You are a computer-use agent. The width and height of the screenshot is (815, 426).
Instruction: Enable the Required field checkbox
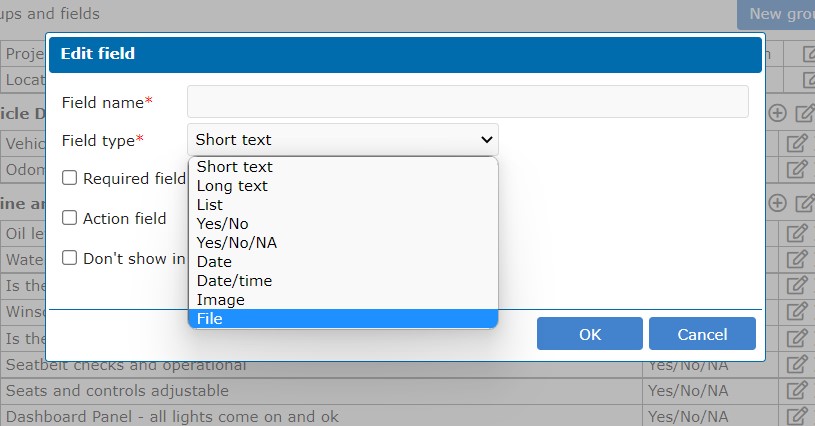click(70, 178)
